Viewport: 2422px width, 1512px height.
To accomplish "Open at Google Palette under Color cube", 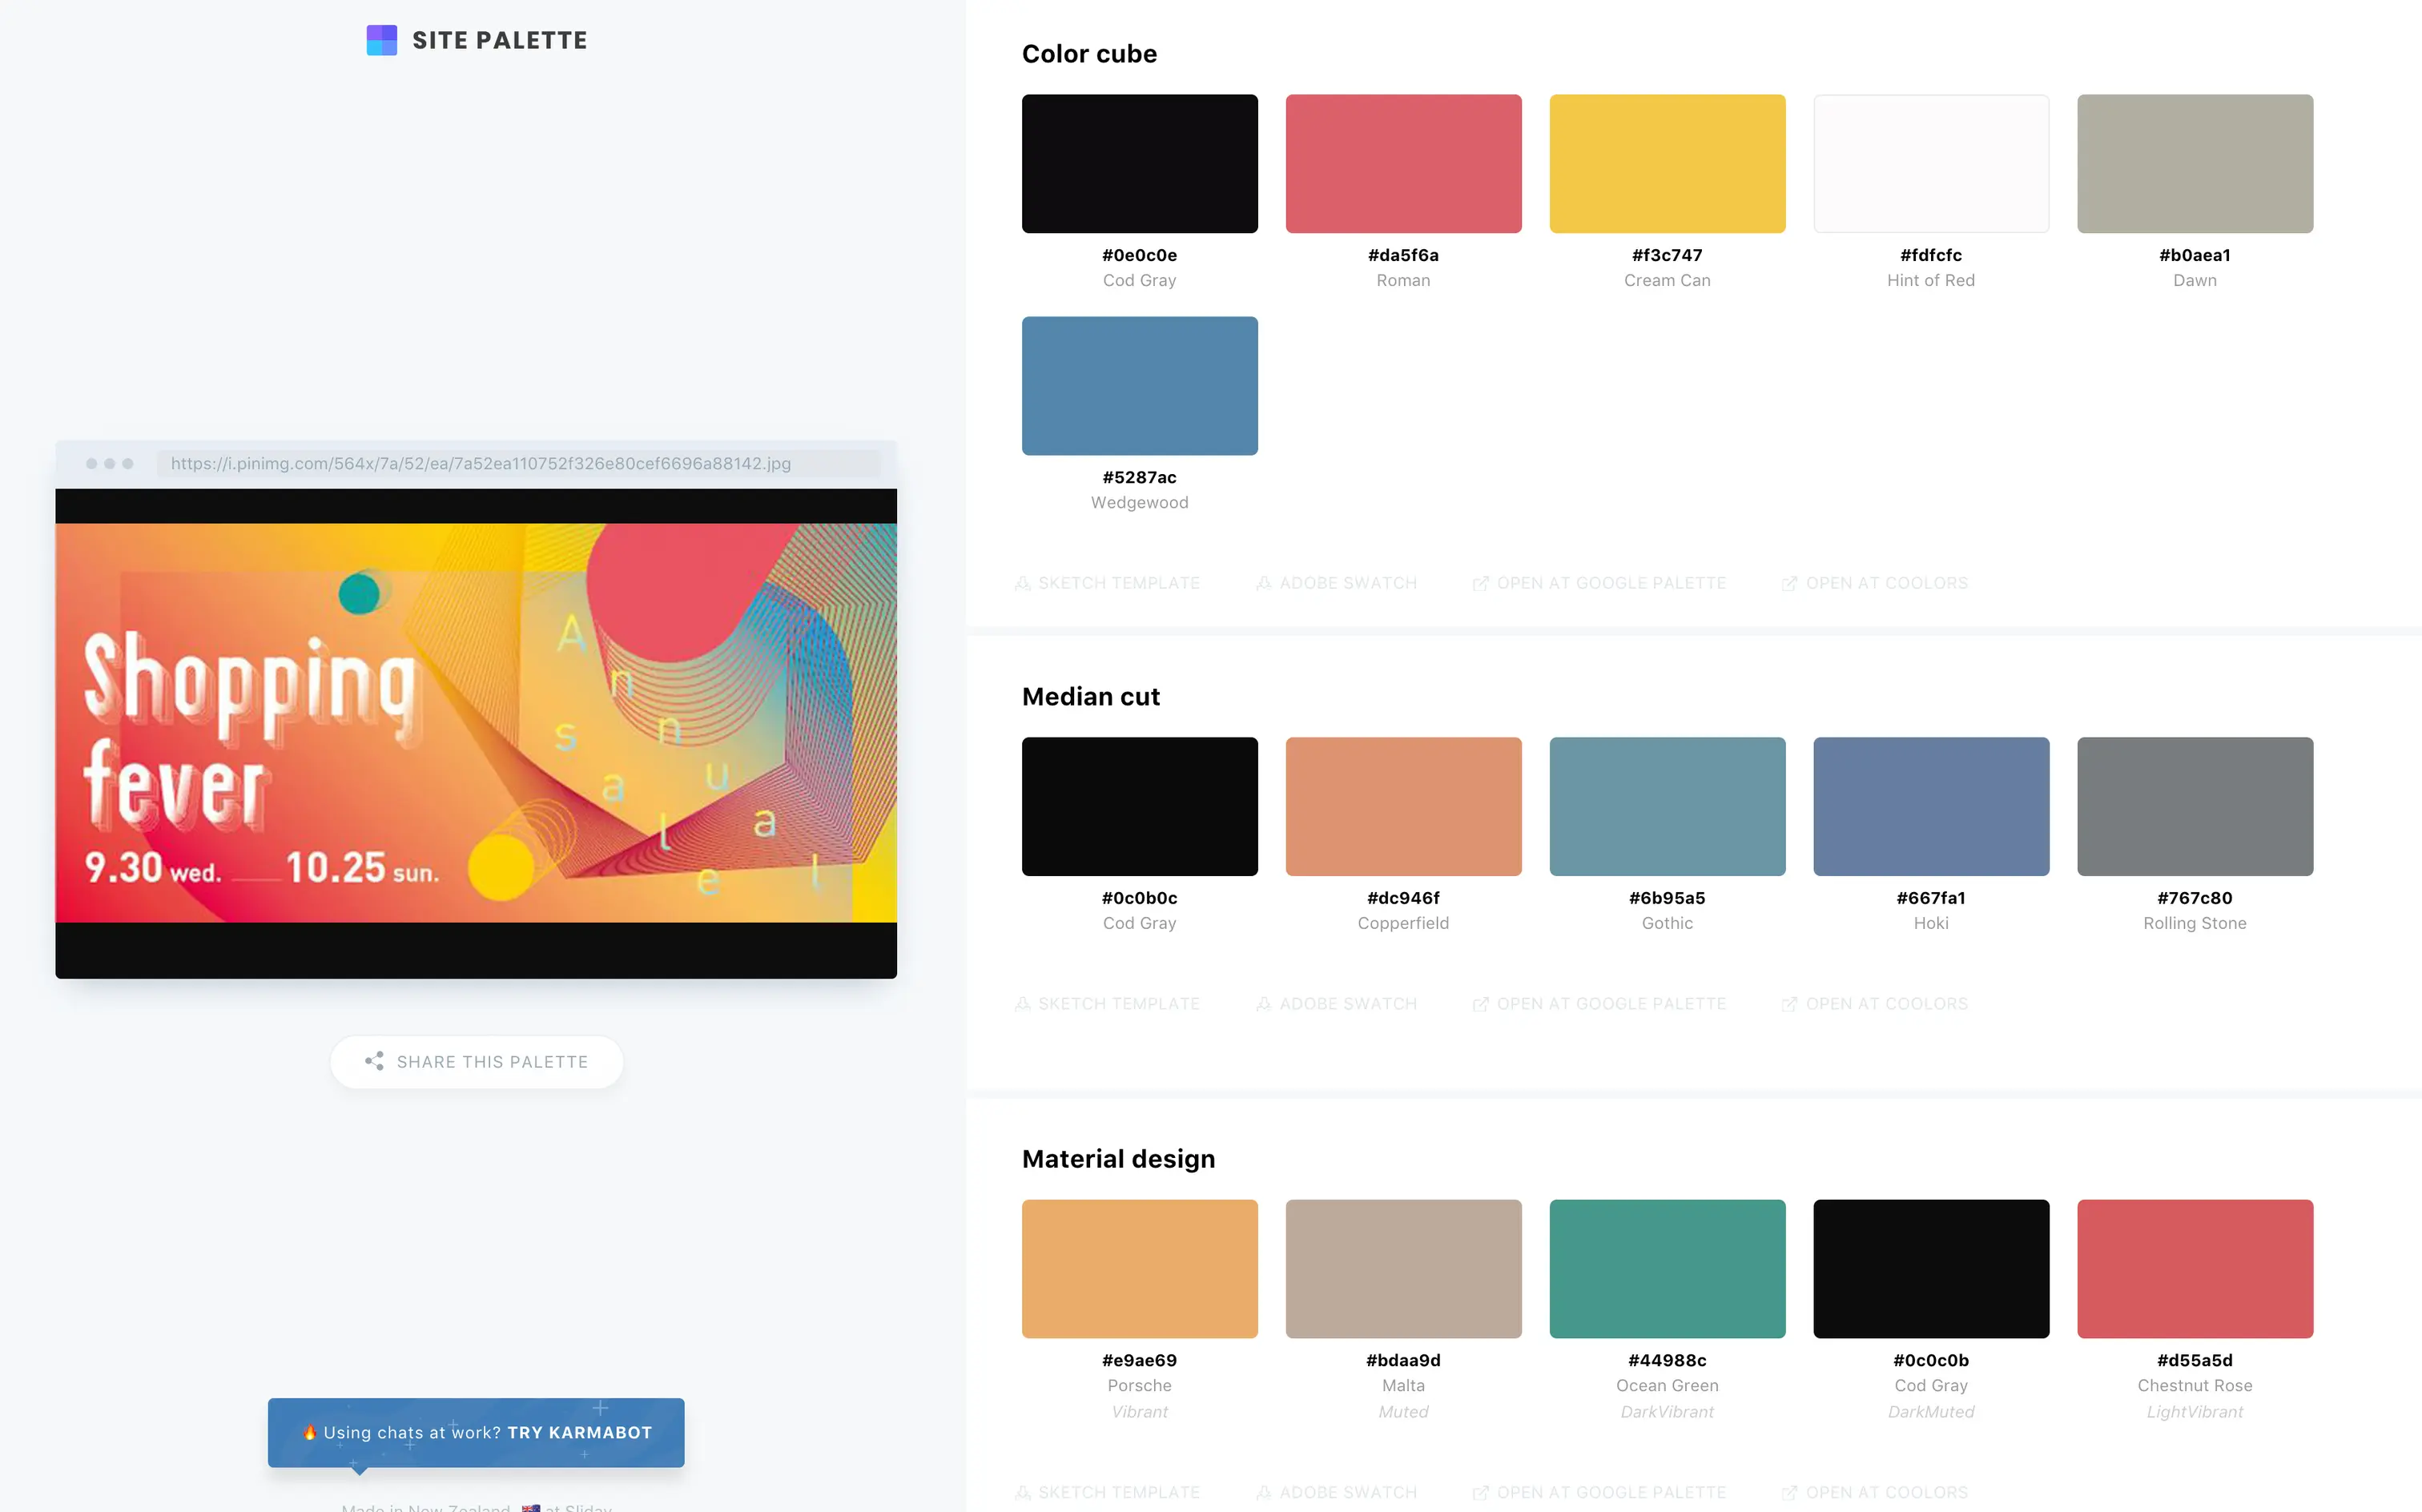I will [1610, 583].
